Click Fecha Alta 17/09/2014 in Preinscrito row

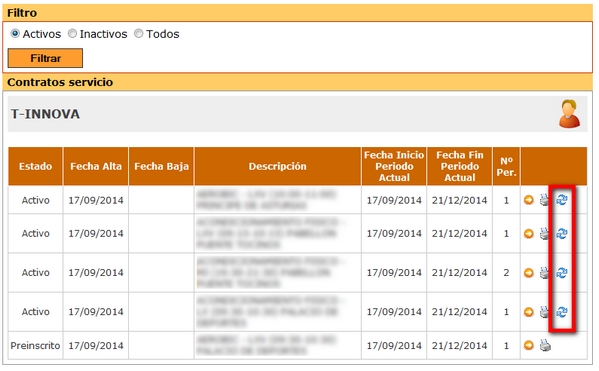(96, 345)
